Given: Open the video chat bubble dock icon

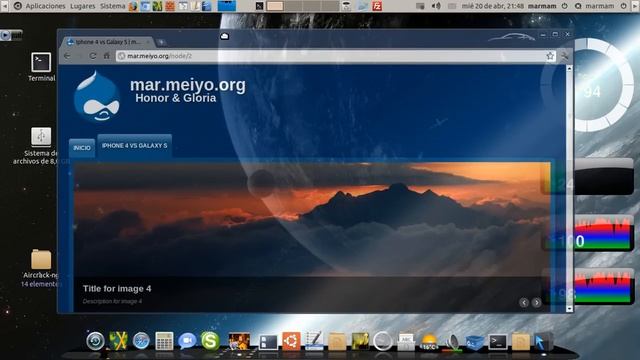Looking at the screenshot, I should (187, 341).
